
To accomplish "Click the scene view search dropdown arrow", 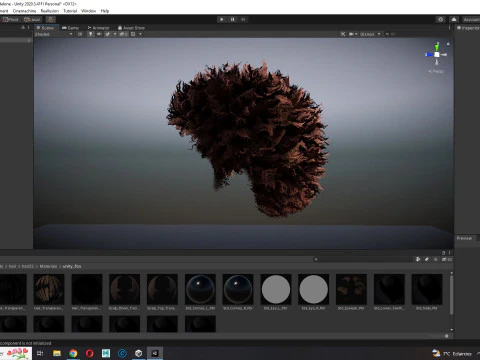I will click(x=387, y=34).
